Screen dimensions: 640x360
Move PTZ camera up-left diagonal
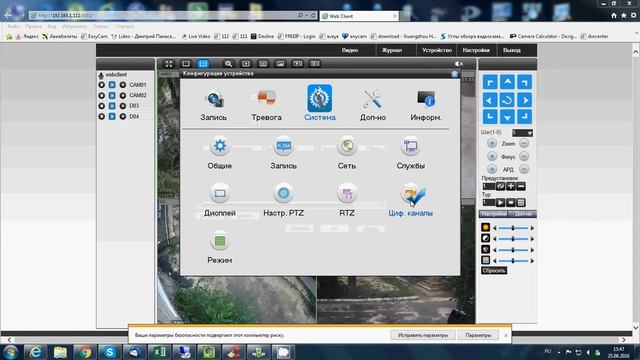[x=490, y=82]
